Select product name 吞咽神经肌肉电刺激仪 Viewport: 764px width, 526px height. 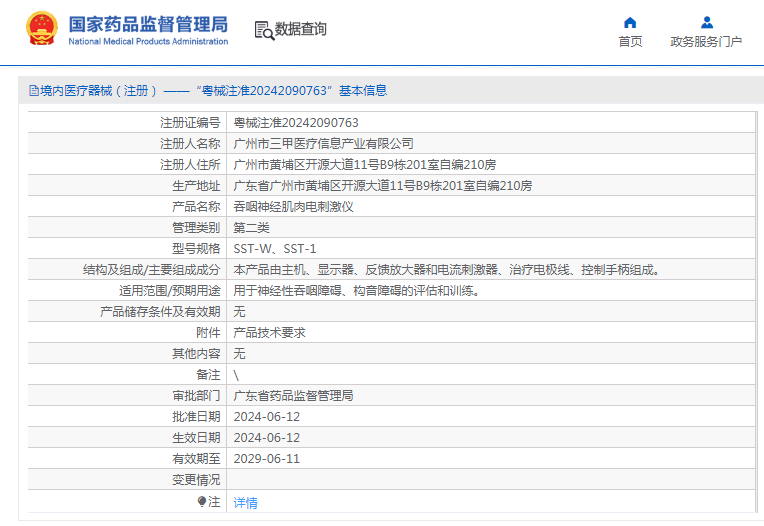point(293,207)
